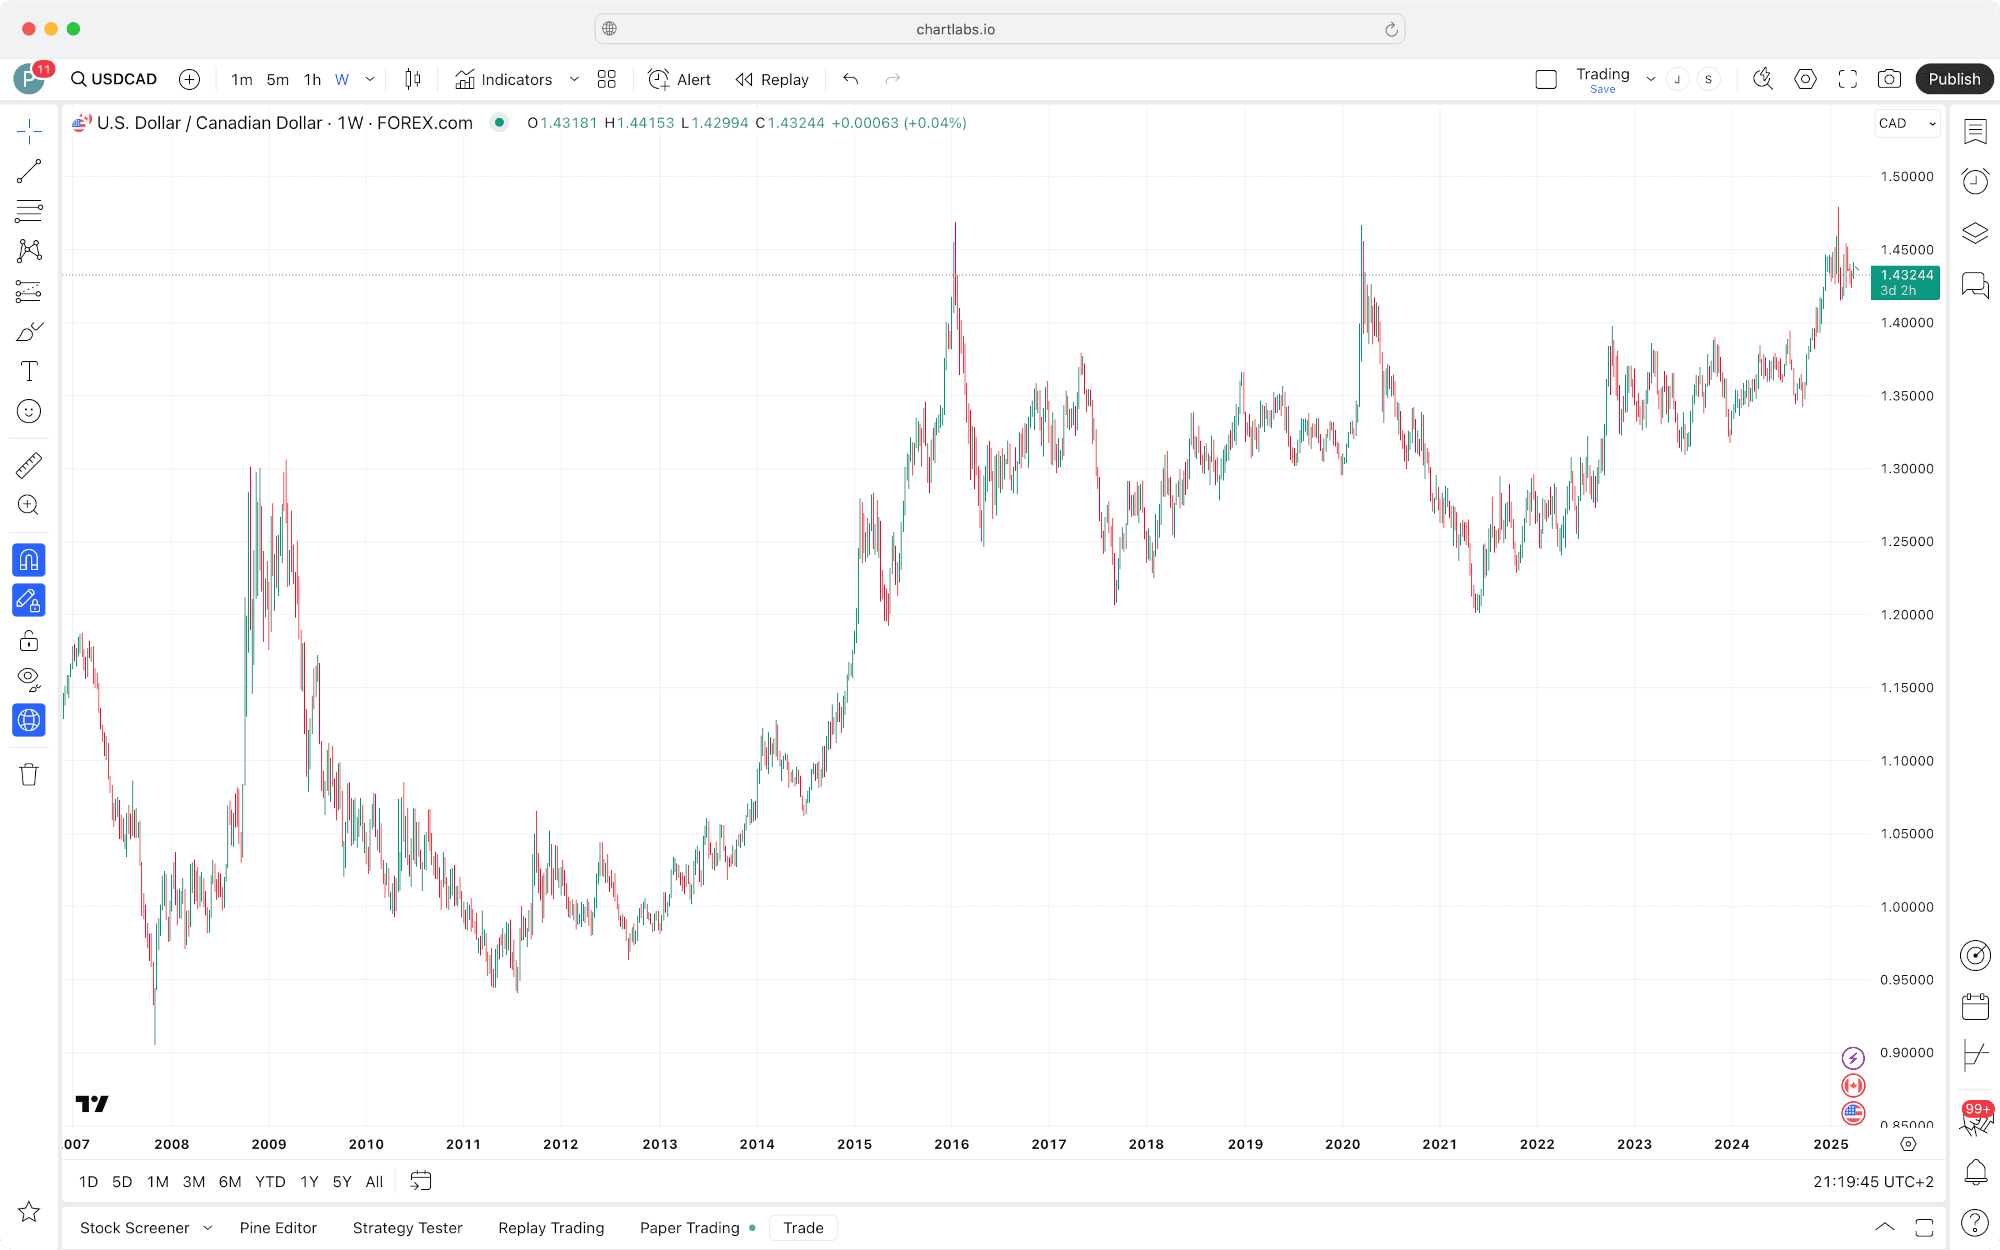Viewport: 2000px width, 1250px height.
Task: Expand the timeframe interval dropdown arrow
Action: (x=370, y=79)
